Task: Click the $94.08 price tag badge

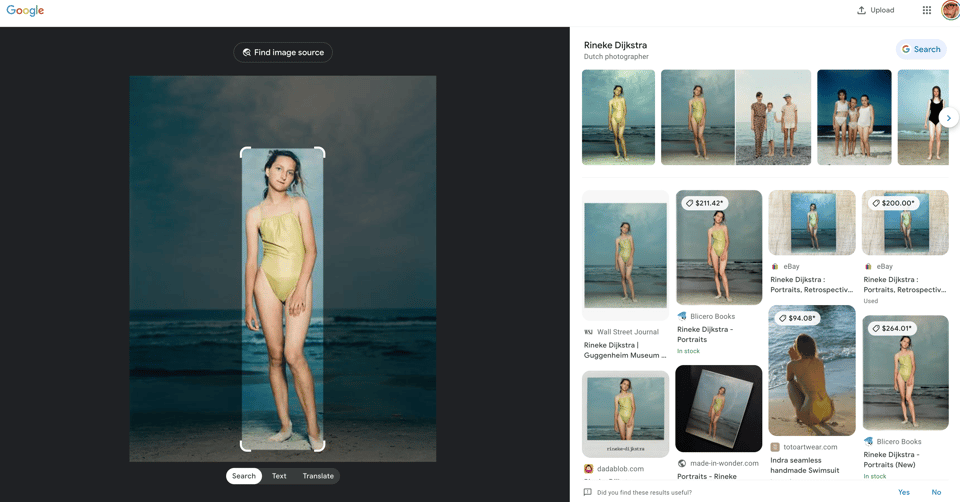Action: (797, 318)
